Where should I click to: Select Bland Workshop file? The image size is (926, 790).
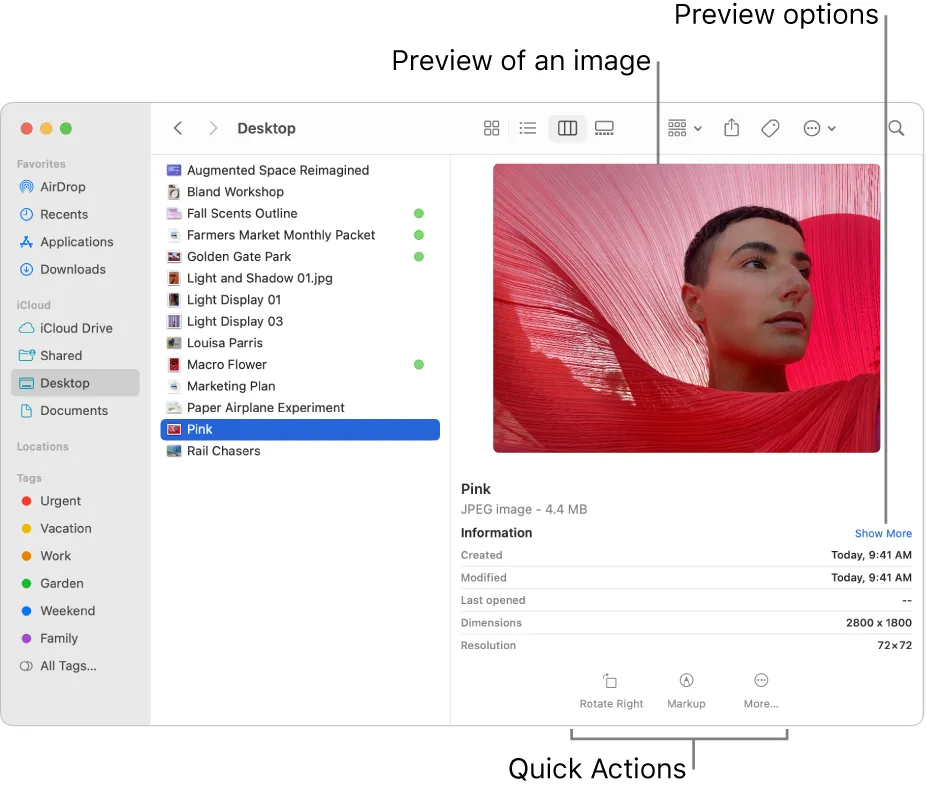[300, 192]
